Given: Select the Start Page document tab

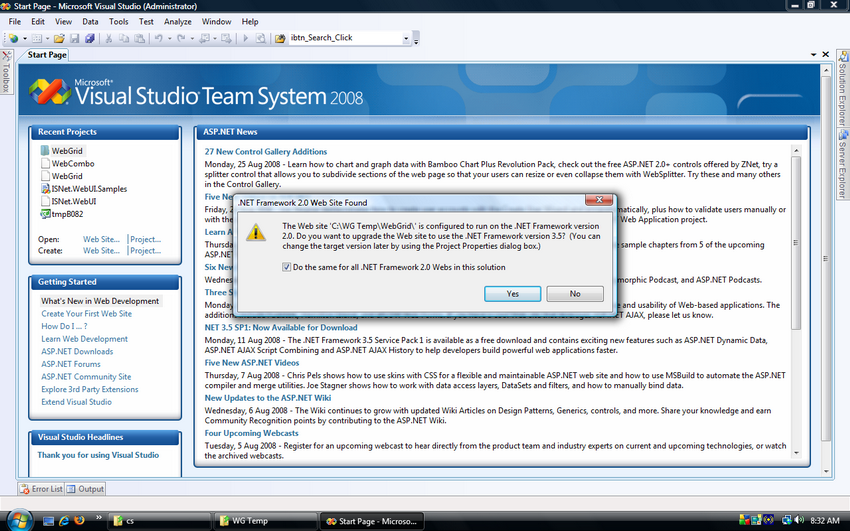Looking at the screenshot, I should tap(47, 55).
